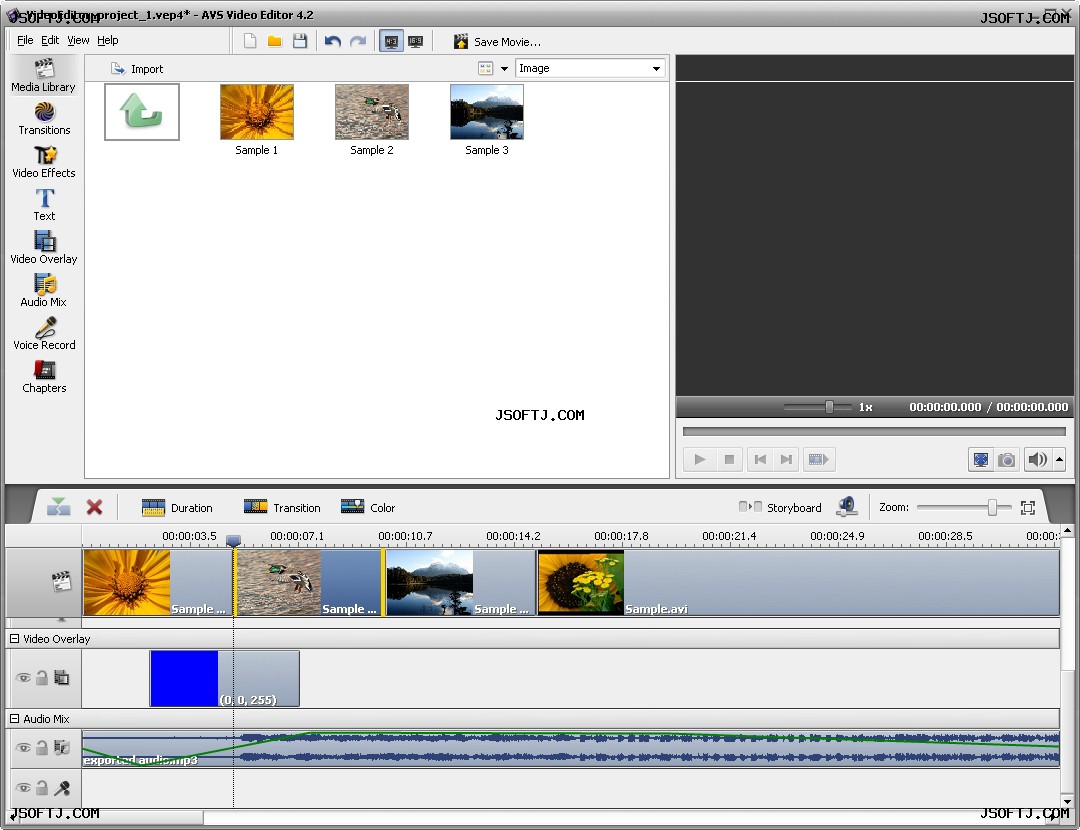Click the full screen preview icon

click(981, 459)
